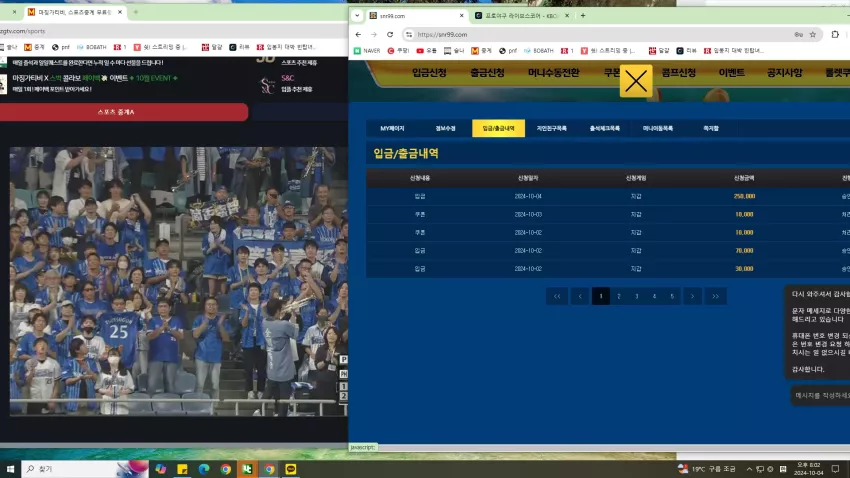Go to page 2 of the history list
The height and width of the screenshot is (478, 850).
(x=619, y=296)
